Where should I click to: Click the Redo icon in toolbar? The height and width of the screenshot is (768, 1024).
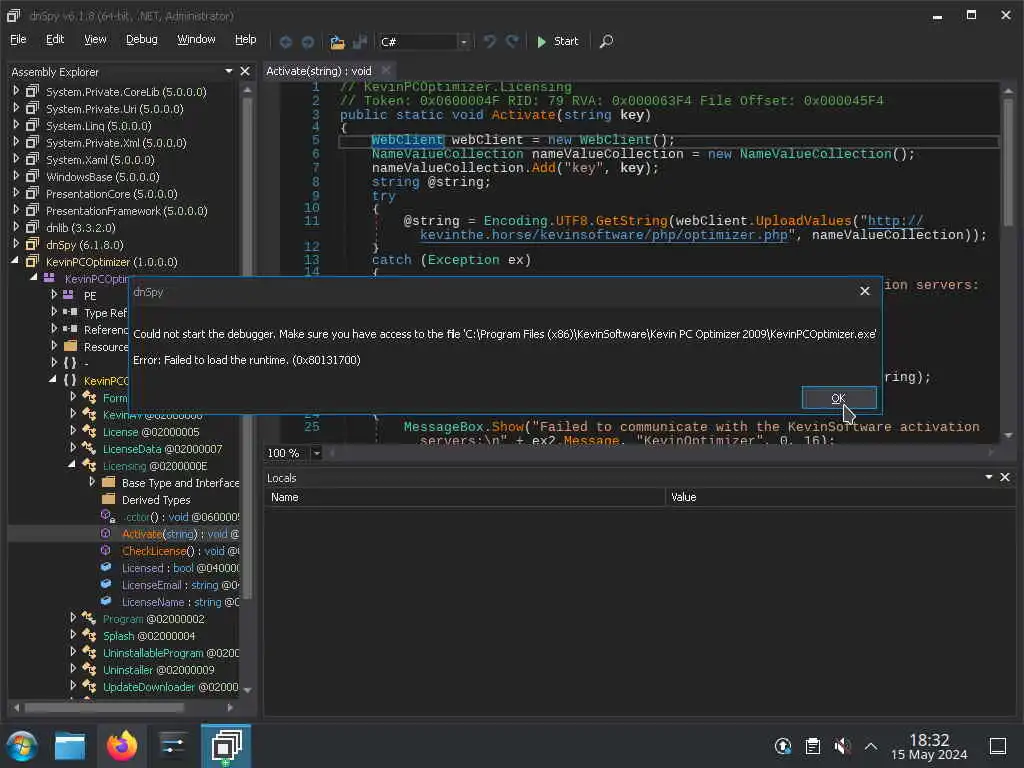point(512,42)
